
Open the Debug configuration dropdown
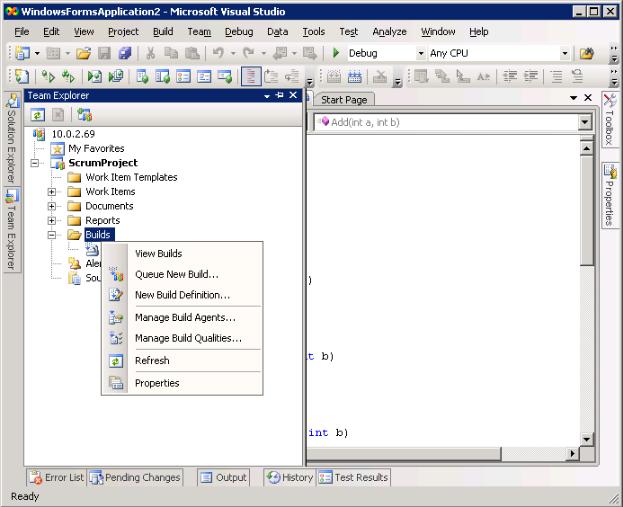coord(420,53)
